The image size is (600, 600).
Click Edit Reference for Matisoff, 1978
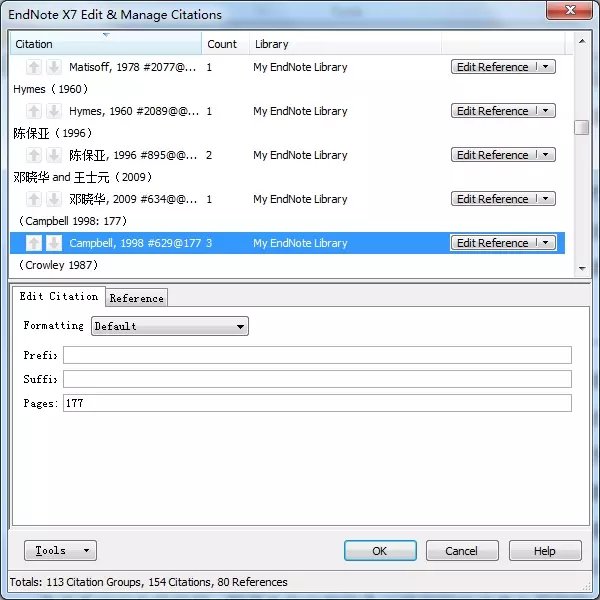tap(494, 67)
